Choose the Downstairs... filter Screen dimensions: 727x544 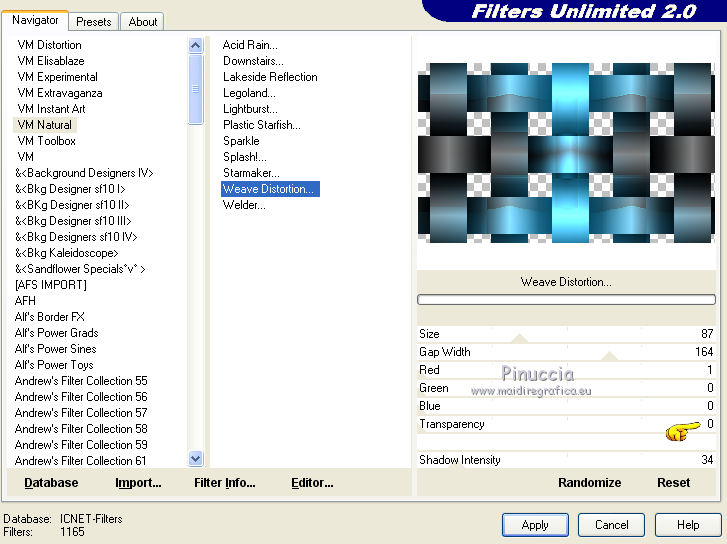(253, 61)
